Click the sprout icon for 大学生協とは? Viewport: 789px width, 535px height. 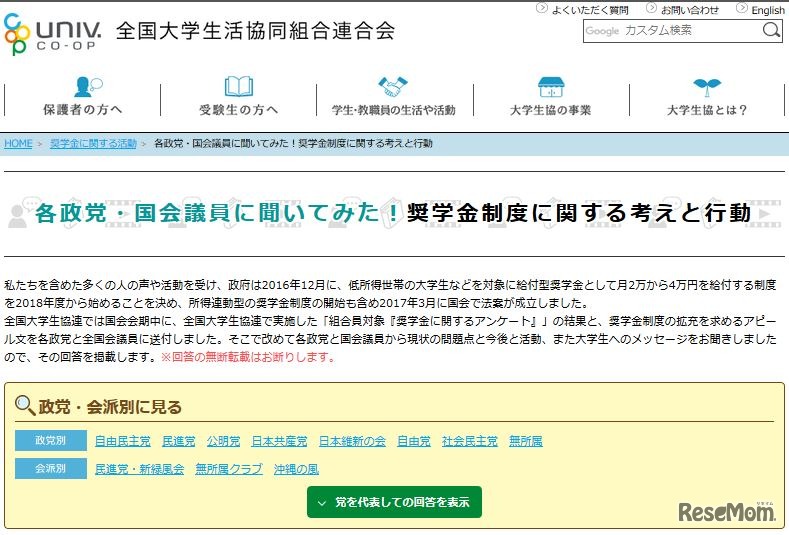click(x=706, y=87)
